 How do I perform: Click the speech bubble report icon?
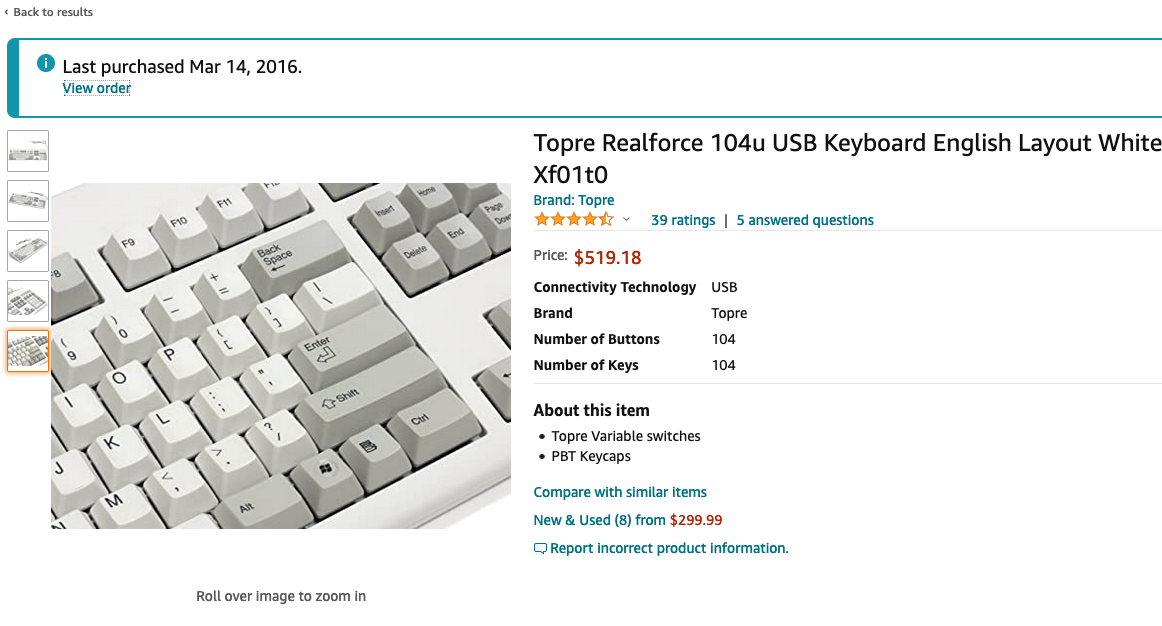pos(541,548)
